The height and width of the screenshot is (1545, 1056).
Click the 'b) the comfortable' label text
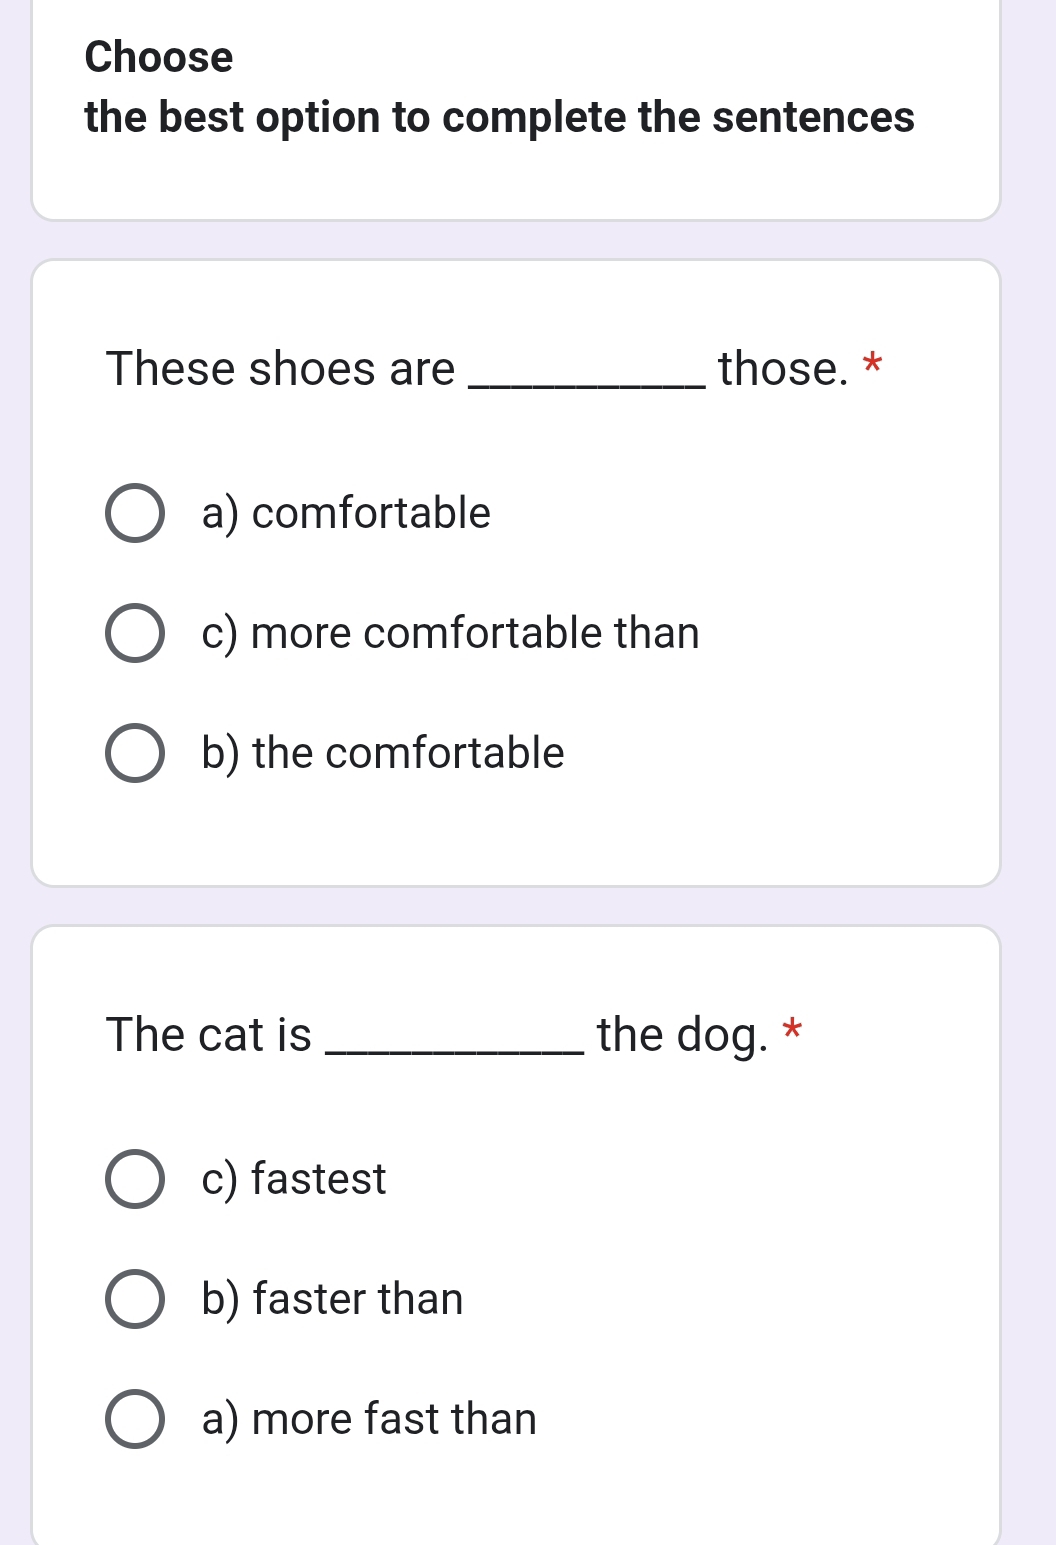coord(383,754)
